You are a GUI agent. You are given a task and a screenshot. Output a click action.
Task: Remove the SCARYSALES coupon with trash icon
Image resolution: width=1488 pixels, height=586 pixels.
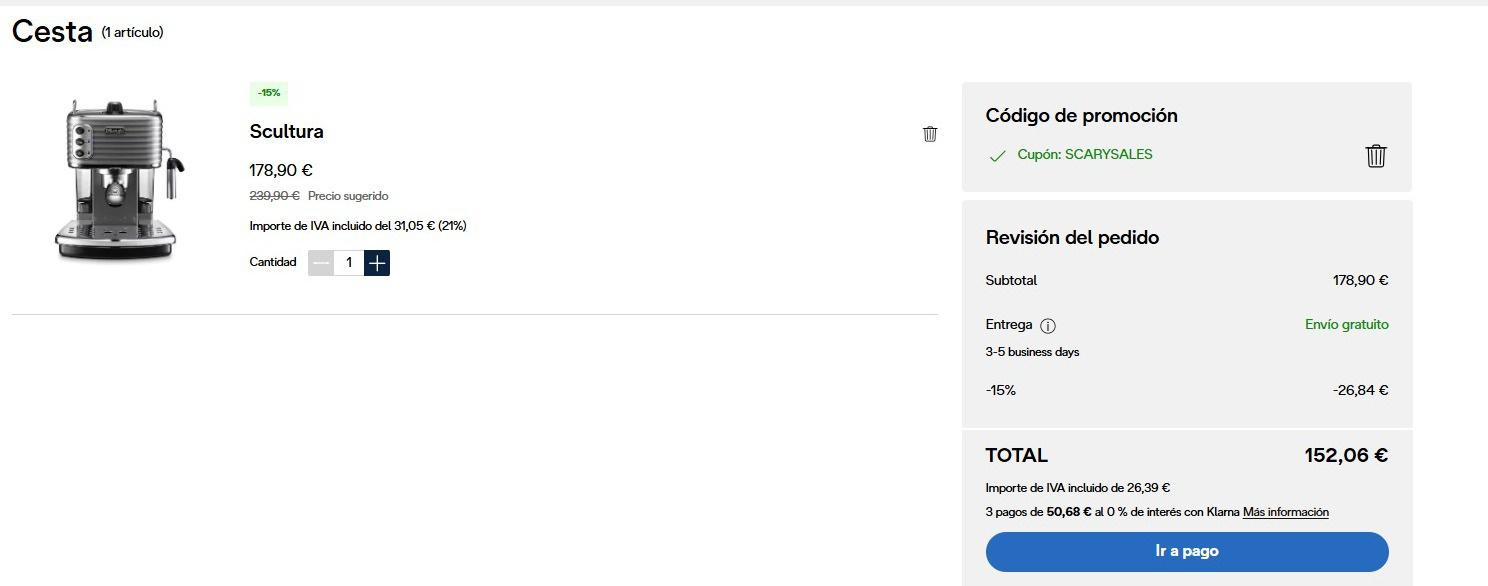coord(1376,156)
